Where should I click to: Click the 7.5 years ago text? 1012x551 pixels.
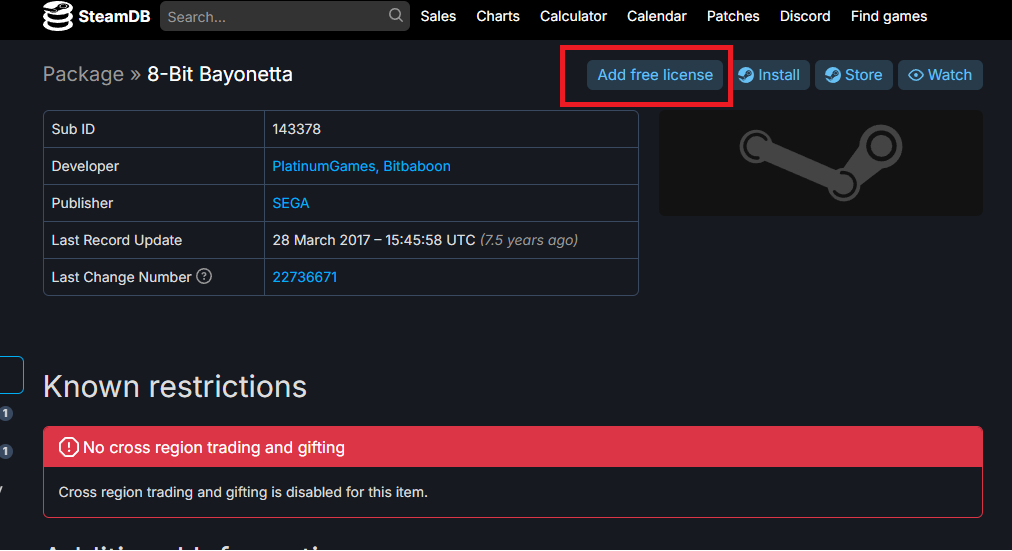tap(529, 240)
